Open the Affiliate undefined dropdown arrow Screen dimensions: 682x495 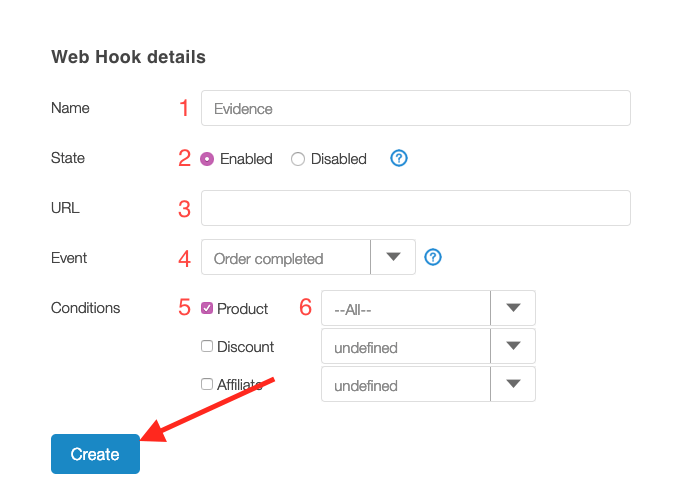pyautogui.click(x=513, y=384)
